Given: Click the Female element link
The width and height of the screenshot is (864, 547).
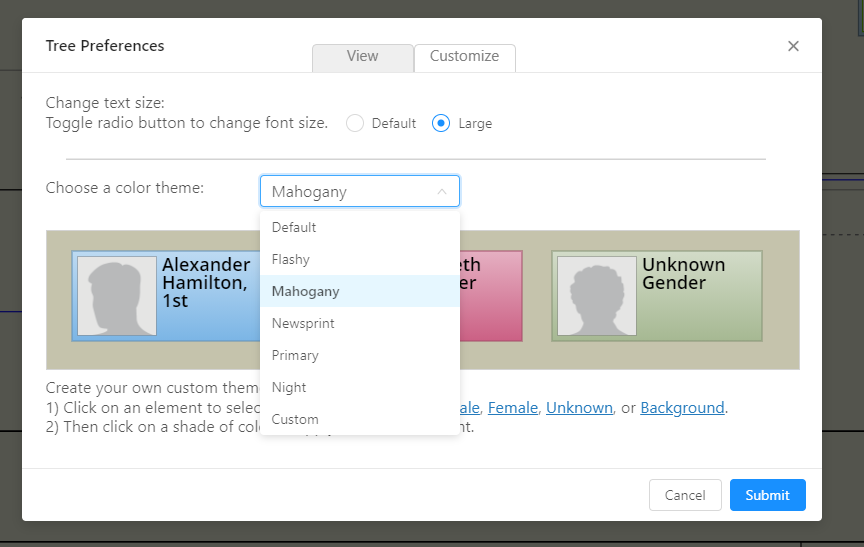Looking at the screenshot, I should coord(513,408).
